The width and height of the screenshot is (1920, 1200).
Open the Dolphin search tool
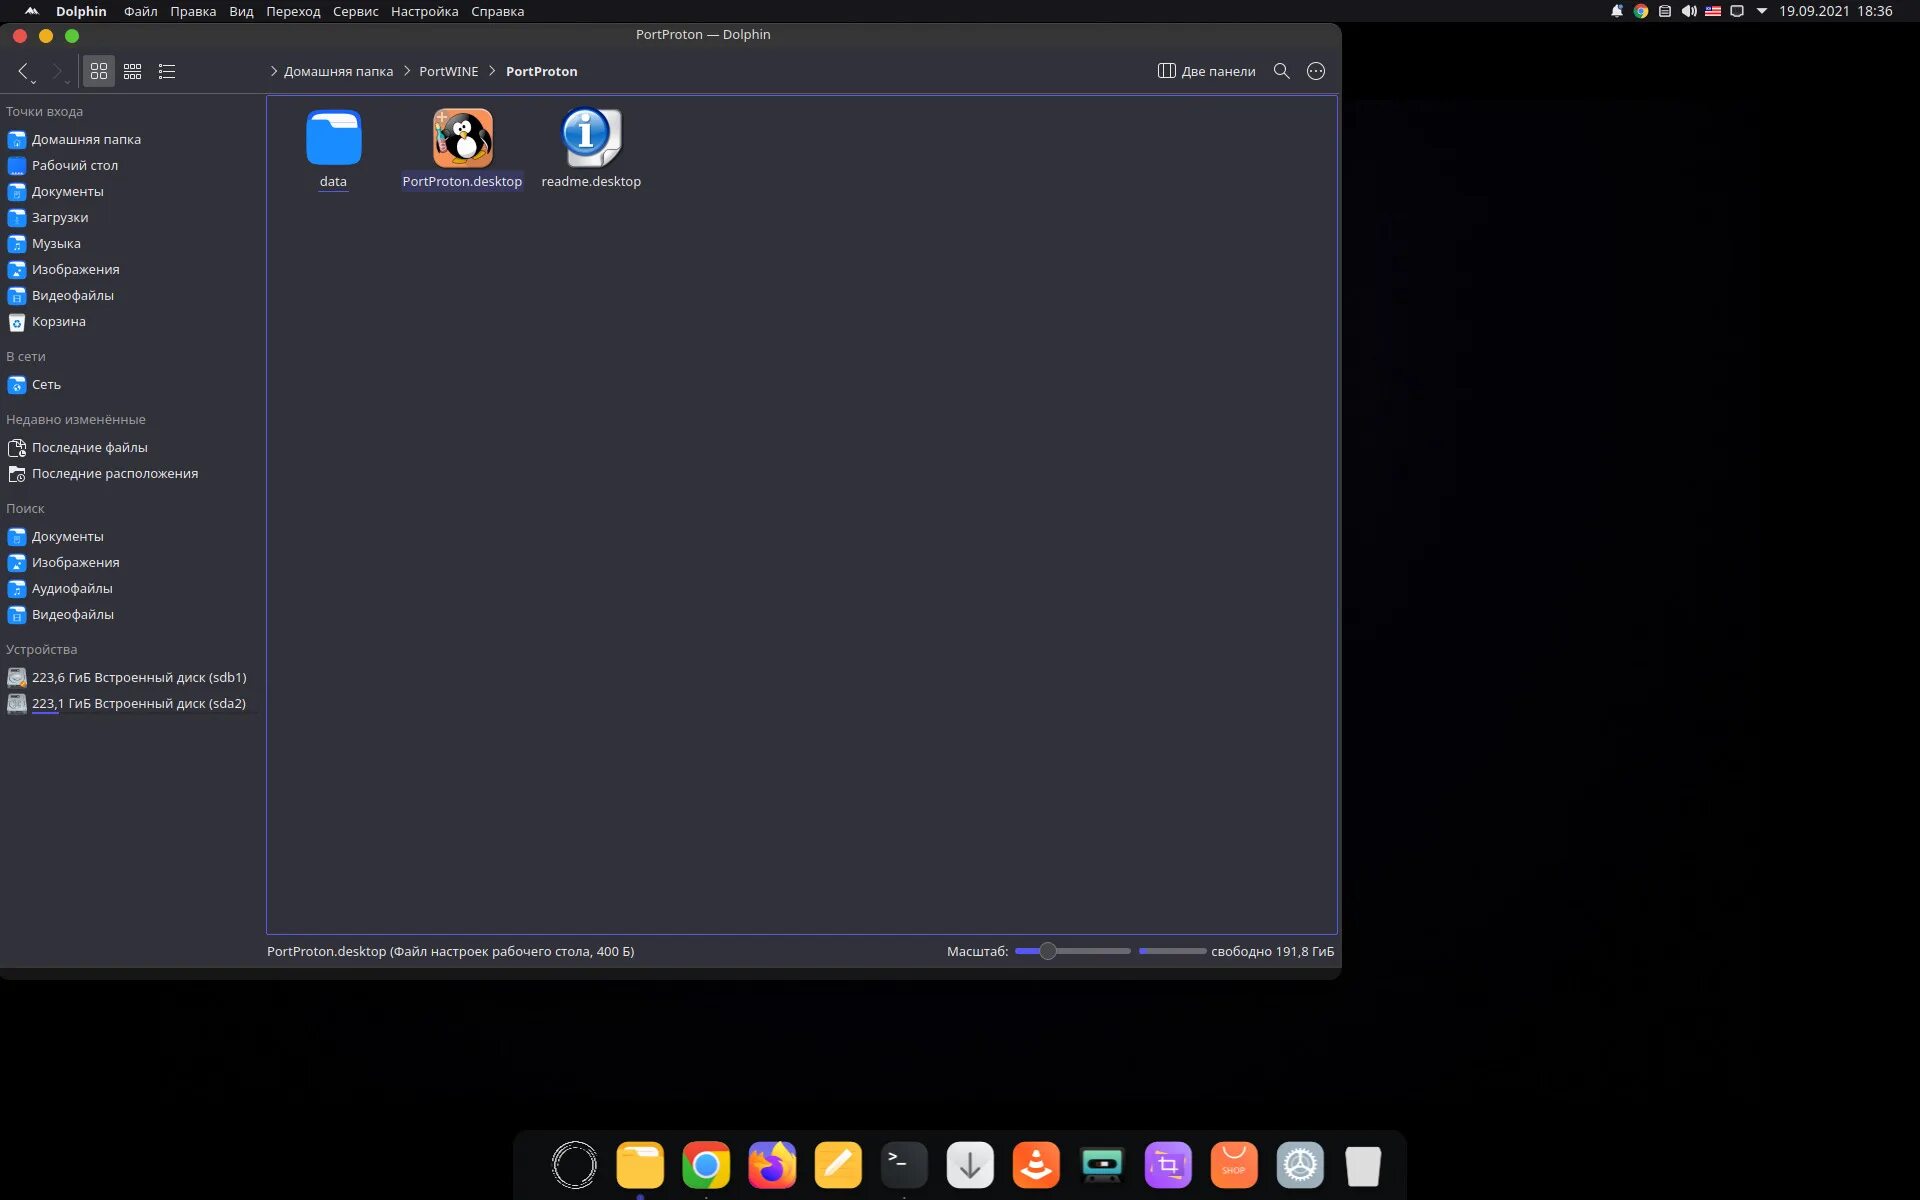pos(1281,71)
